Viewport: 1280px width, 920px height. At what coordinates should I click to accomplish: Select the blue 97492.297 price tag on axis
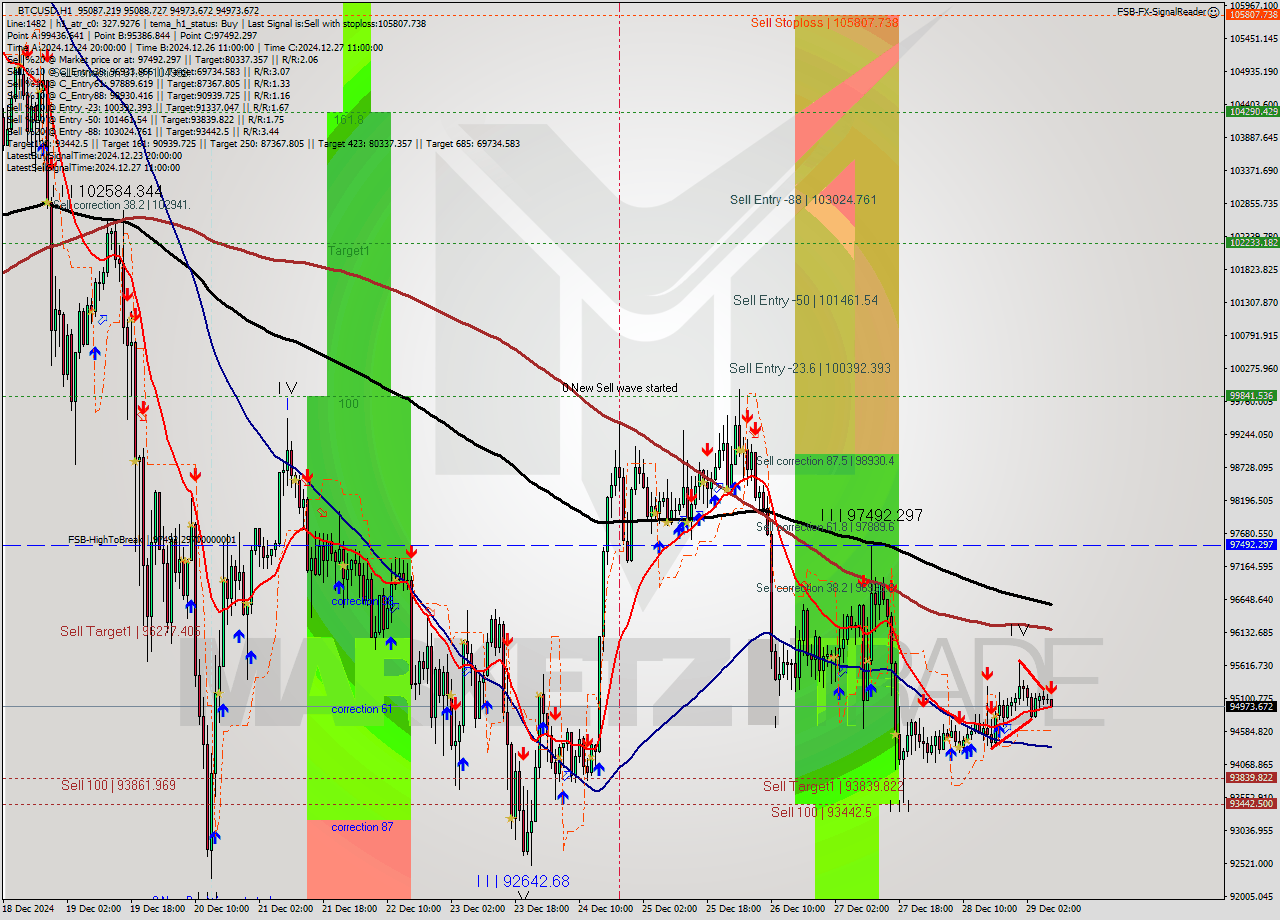tap(1252, 545)
